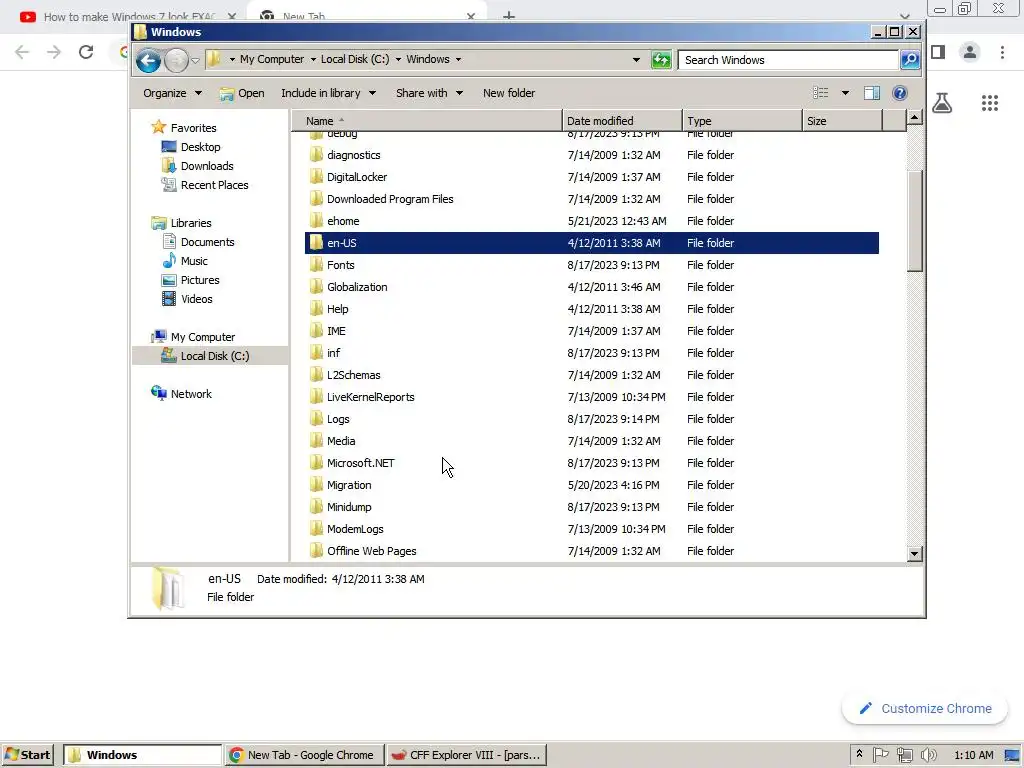
Task: Select the inf folder icon
Action: tap(316, 353)
